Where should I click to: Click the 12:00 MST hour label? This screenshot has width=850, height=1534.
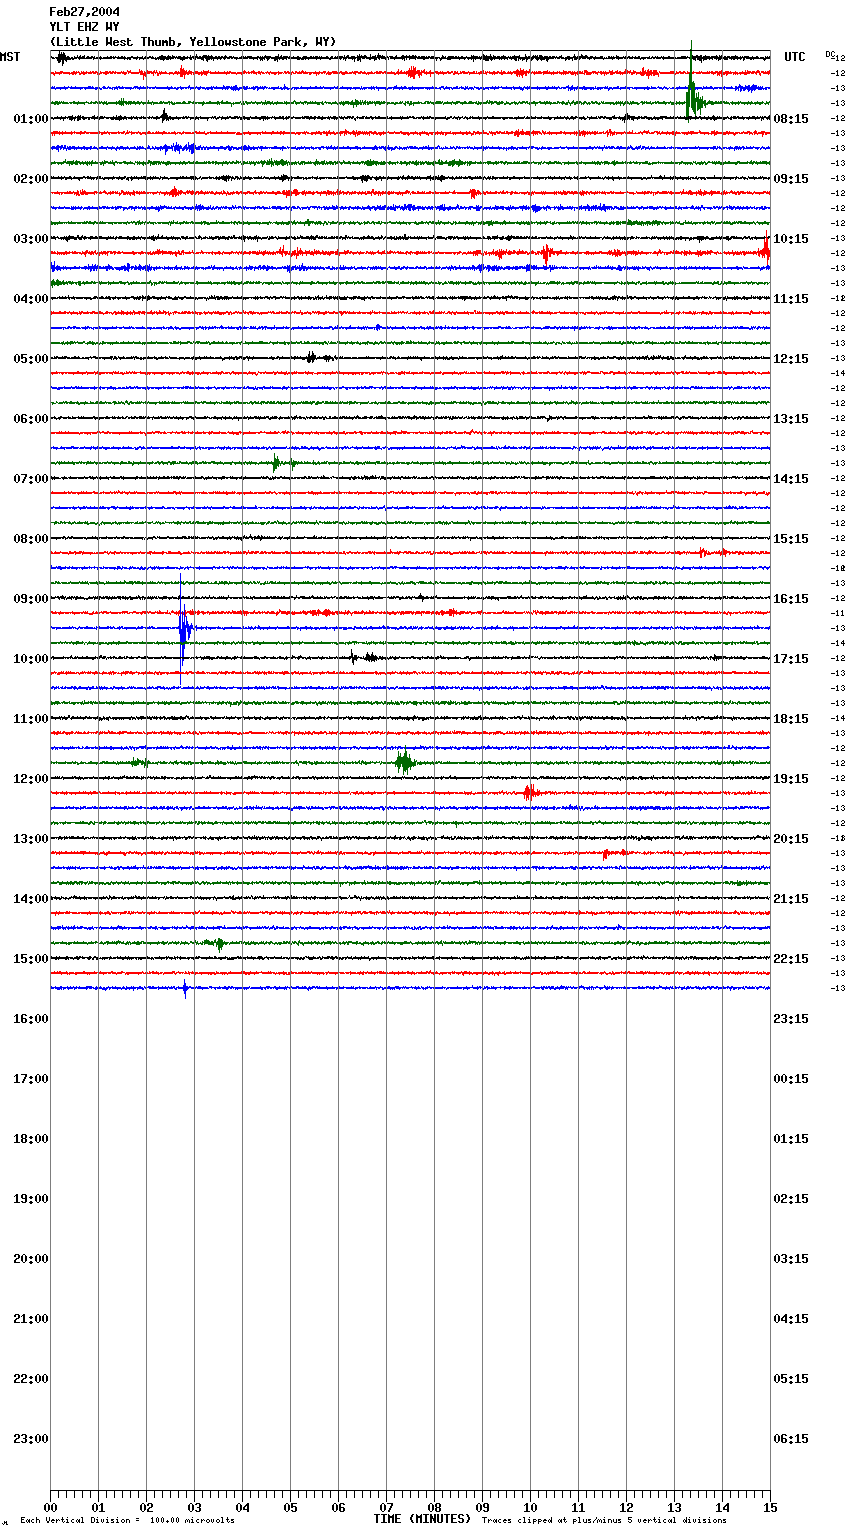pos(31,779)
